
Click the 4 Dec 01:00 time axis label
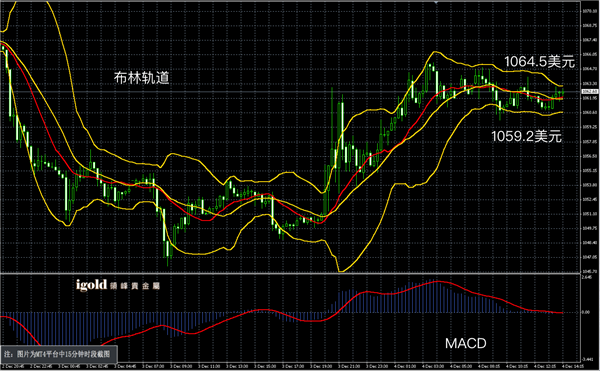pos(405,366)
